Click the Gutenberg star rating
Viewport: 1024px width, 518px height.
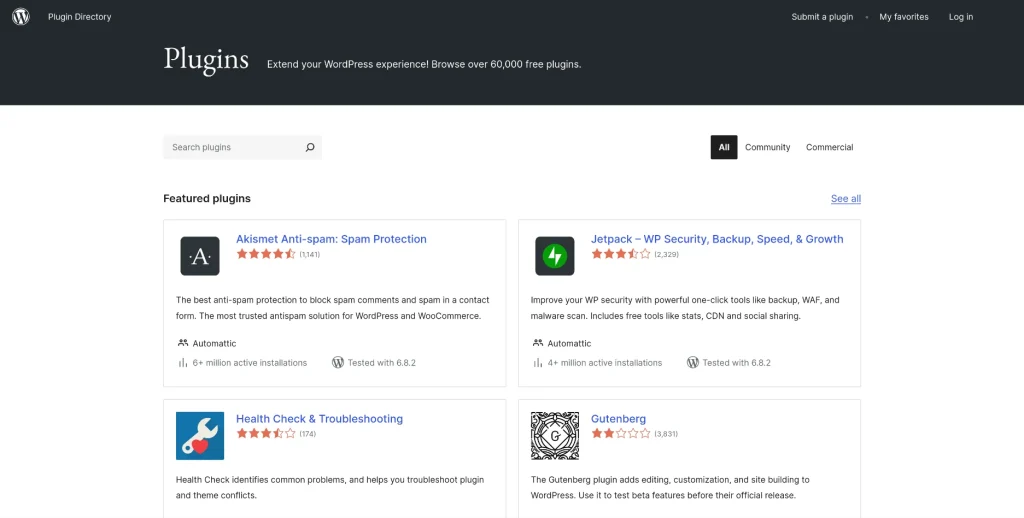coord(621,433)
